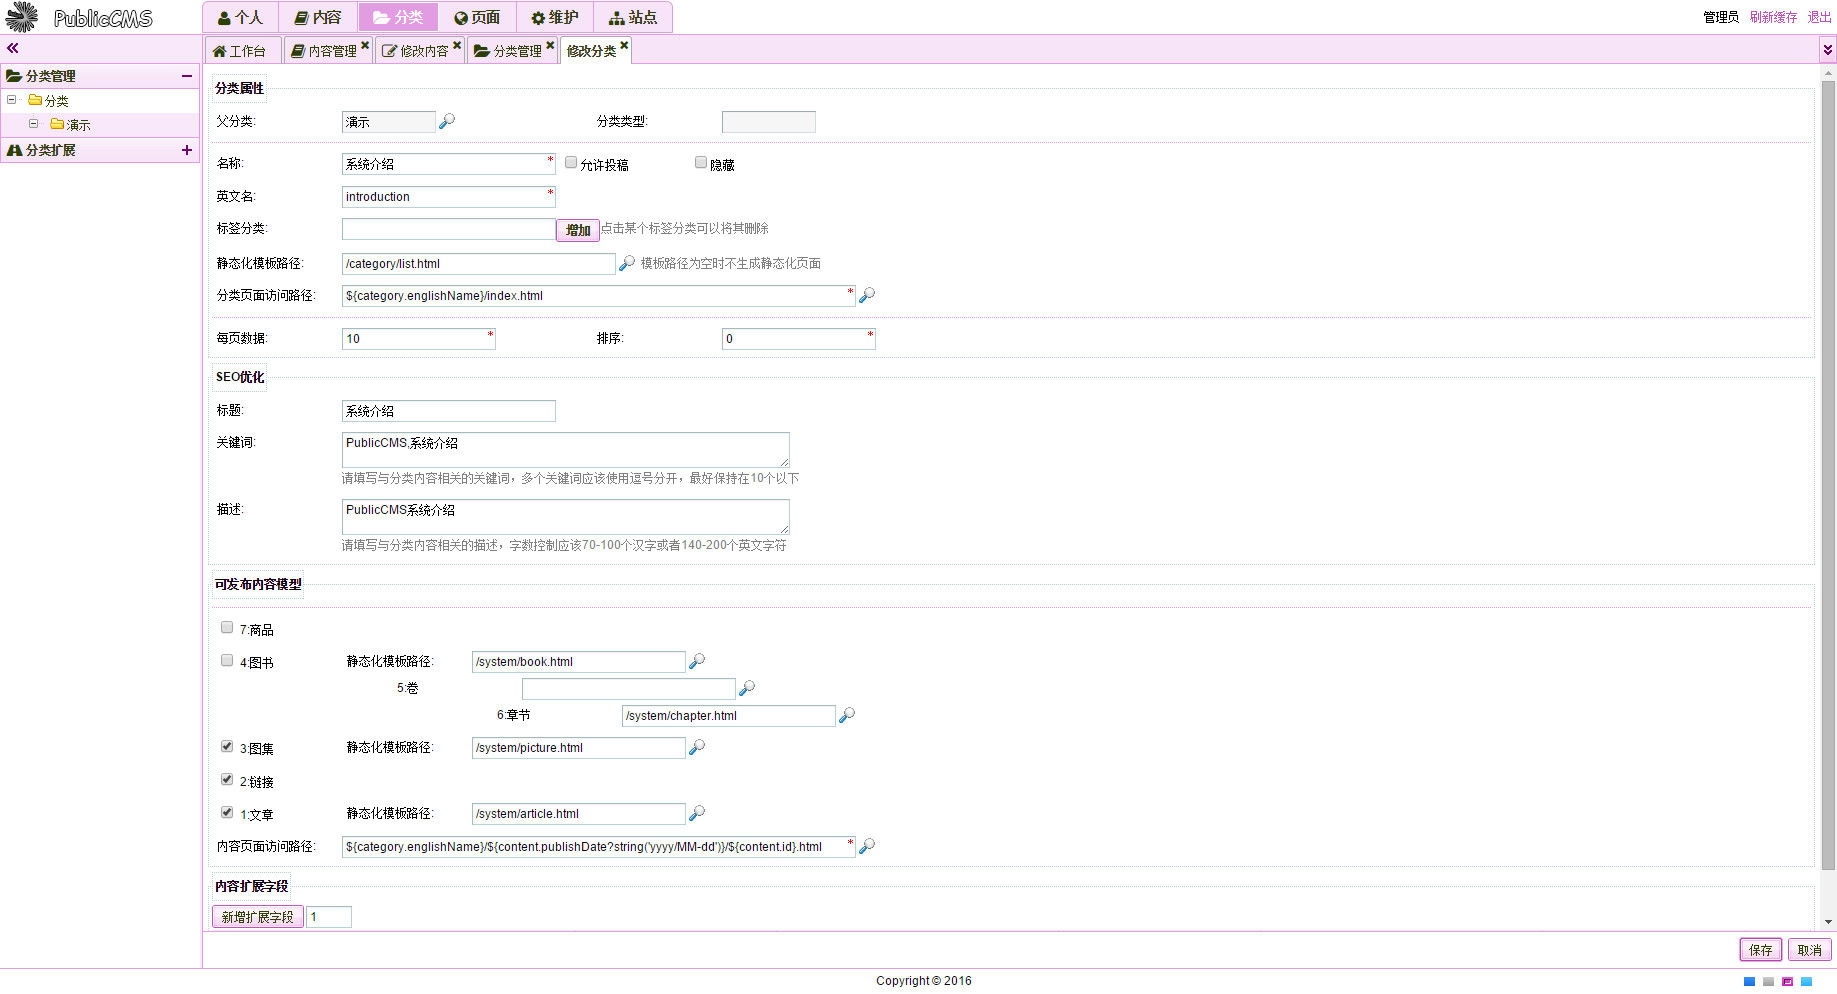Focus the 名称 field with 系统介绍
The image size is (1837, 994).
[448, 164]
